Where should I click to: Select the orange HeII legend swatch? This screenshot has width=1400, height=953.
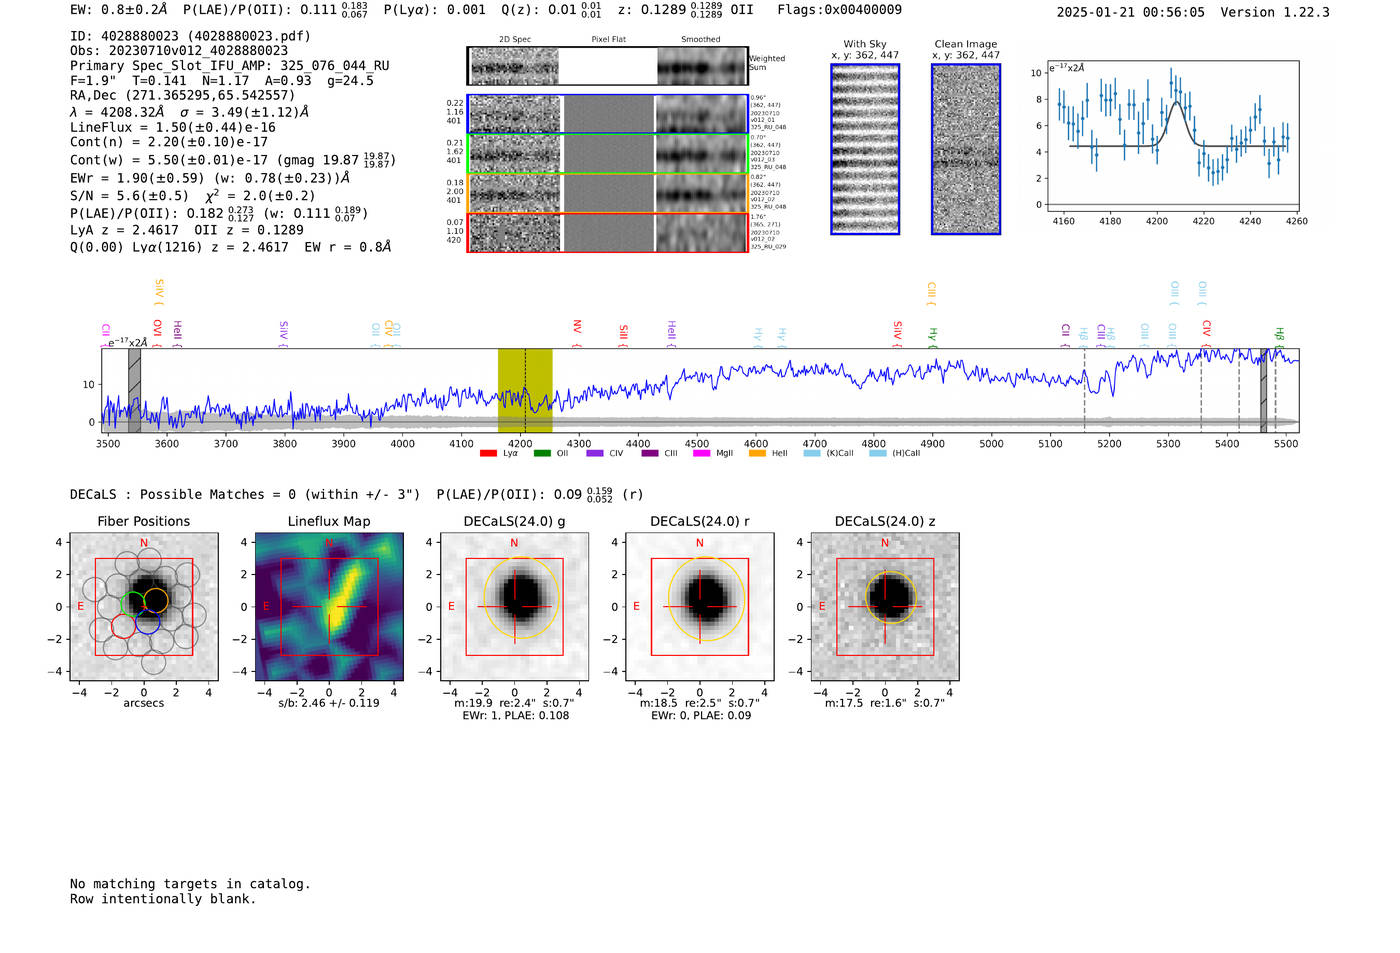tap(757, 454)
